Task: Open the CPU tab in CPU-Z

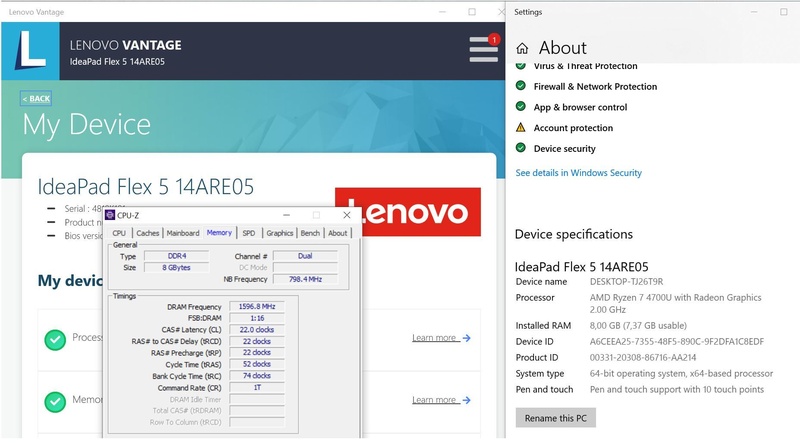Action: point(119,233)
